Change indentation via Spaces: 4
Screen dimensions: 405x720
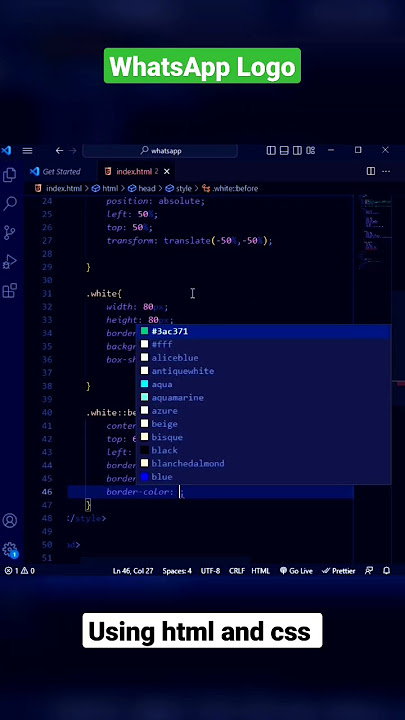177,571
